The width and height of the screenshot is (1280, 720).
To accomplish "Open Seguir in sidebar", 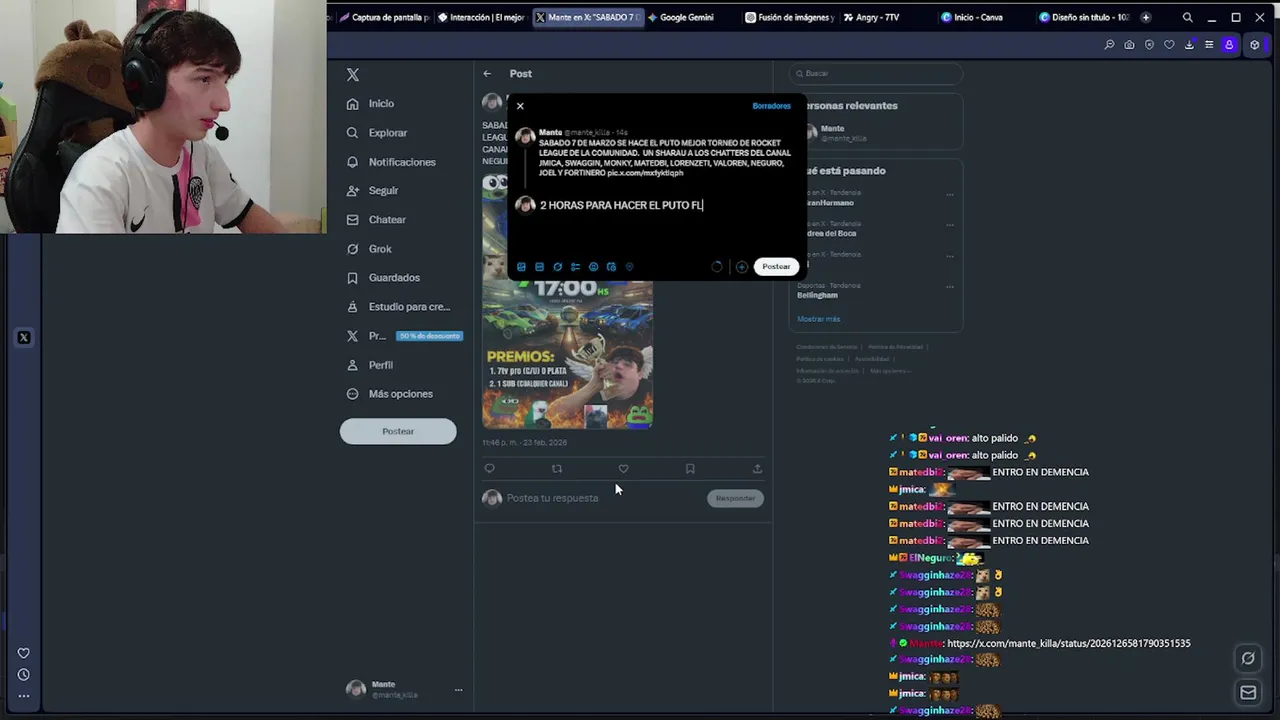I will coord(372,191).
